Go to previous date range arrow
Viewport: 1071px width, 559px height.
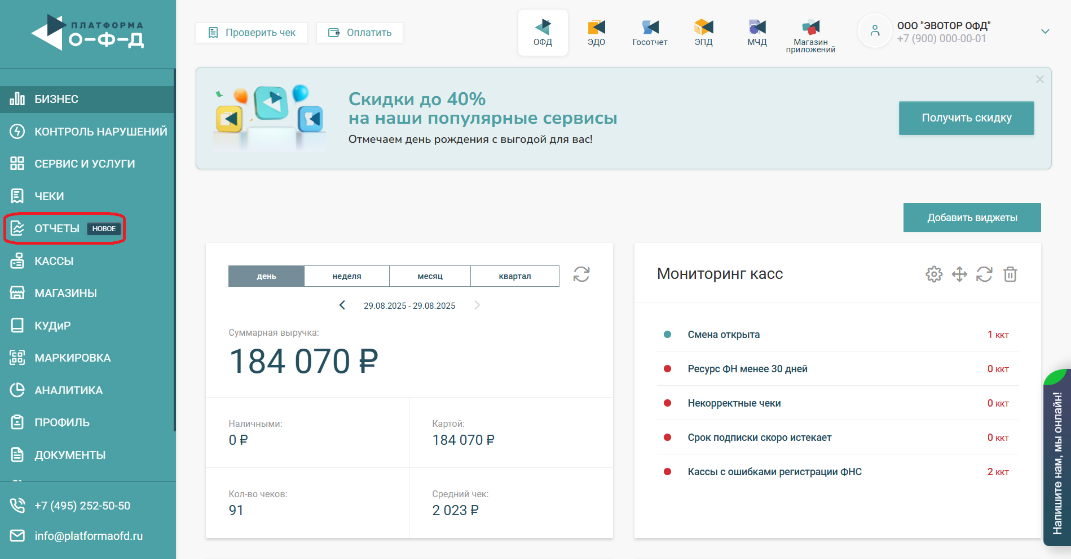[342, 305]
